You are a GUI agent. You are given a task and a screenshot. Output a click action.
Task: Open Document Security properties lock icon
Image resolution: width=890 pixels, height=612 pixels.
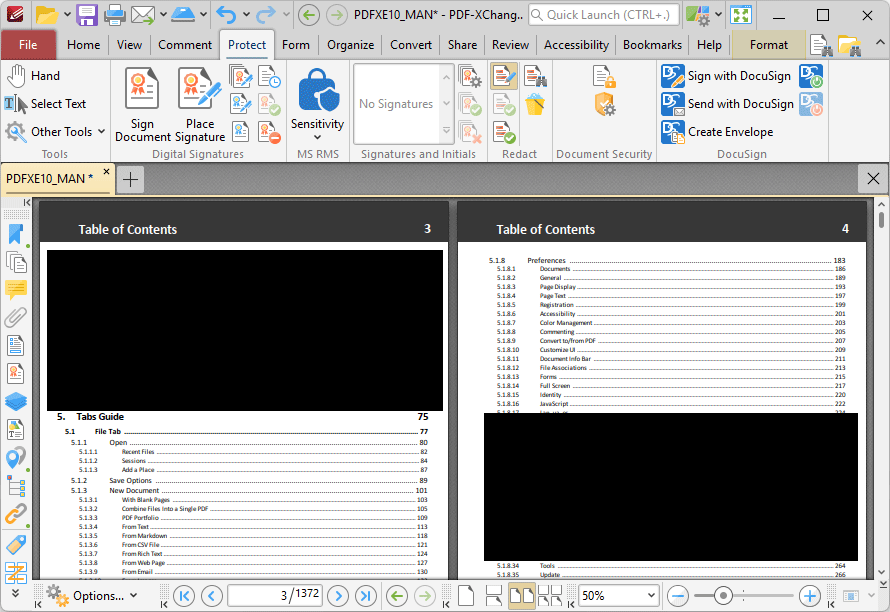click(x=604, y=76)
